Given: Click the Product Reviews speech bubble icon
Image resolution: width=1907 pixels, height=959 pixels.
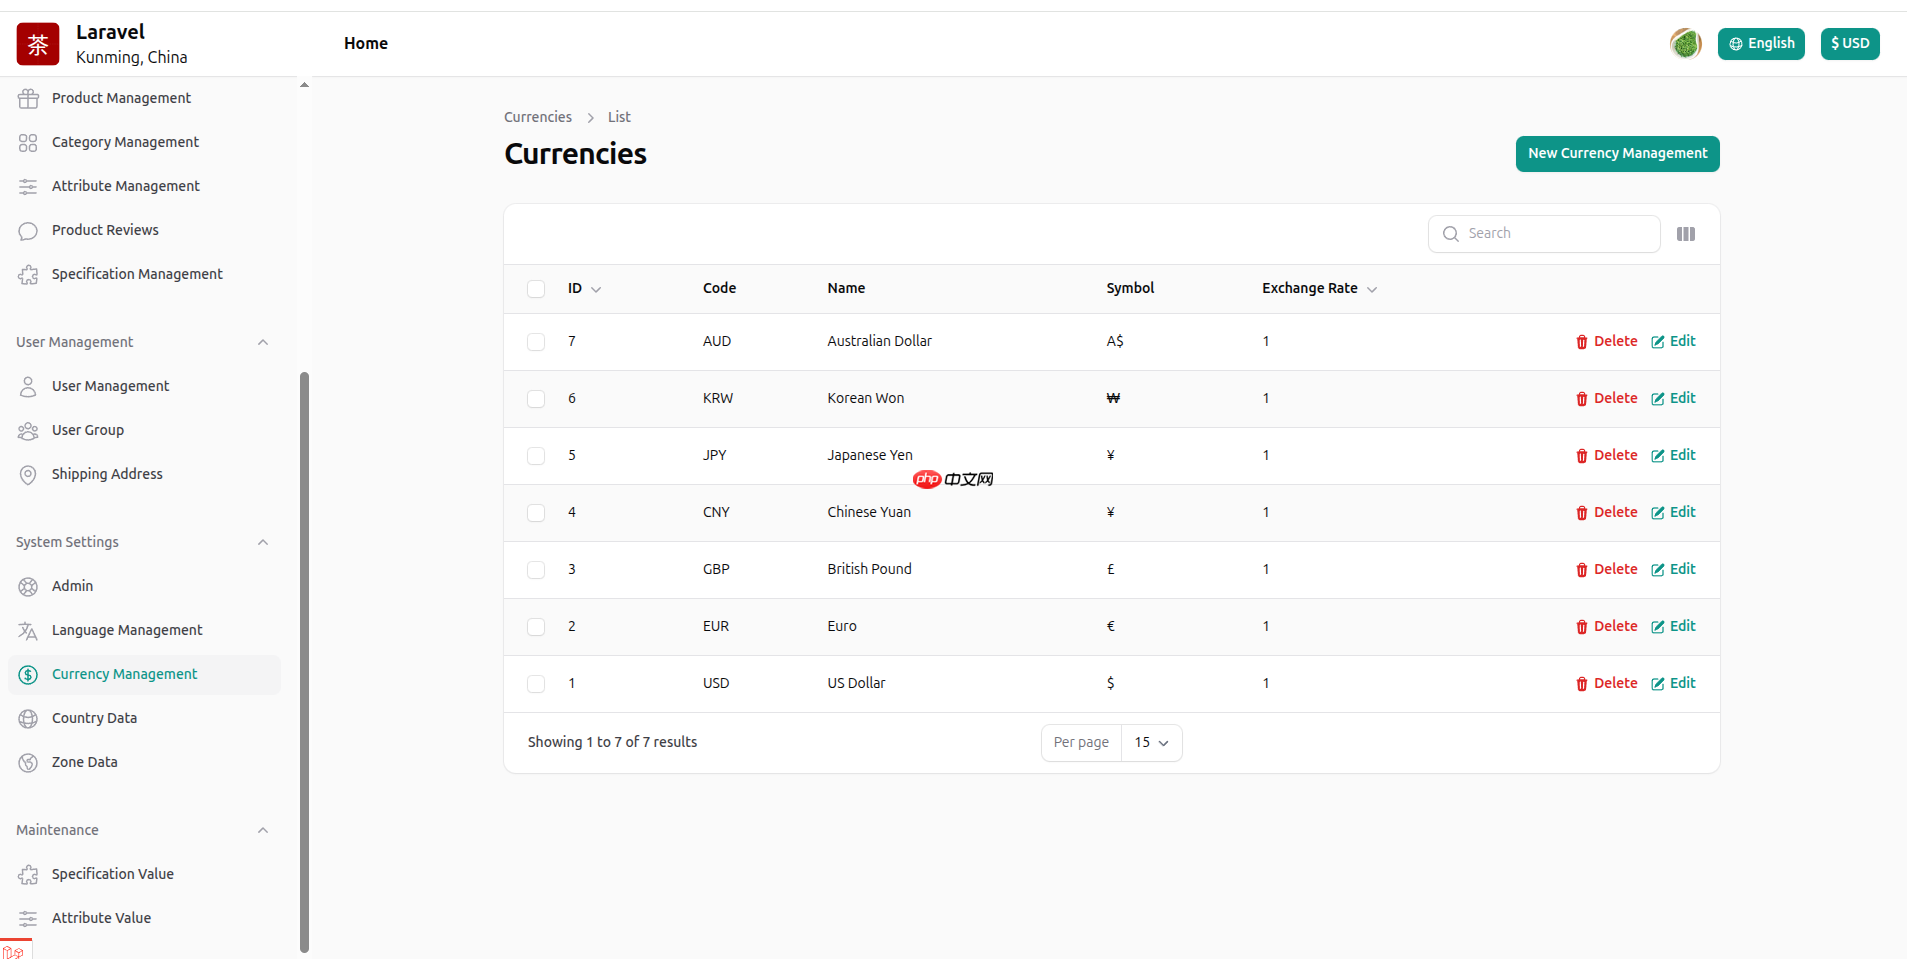Looking at the screenshot, I should (x=28, y=231).
